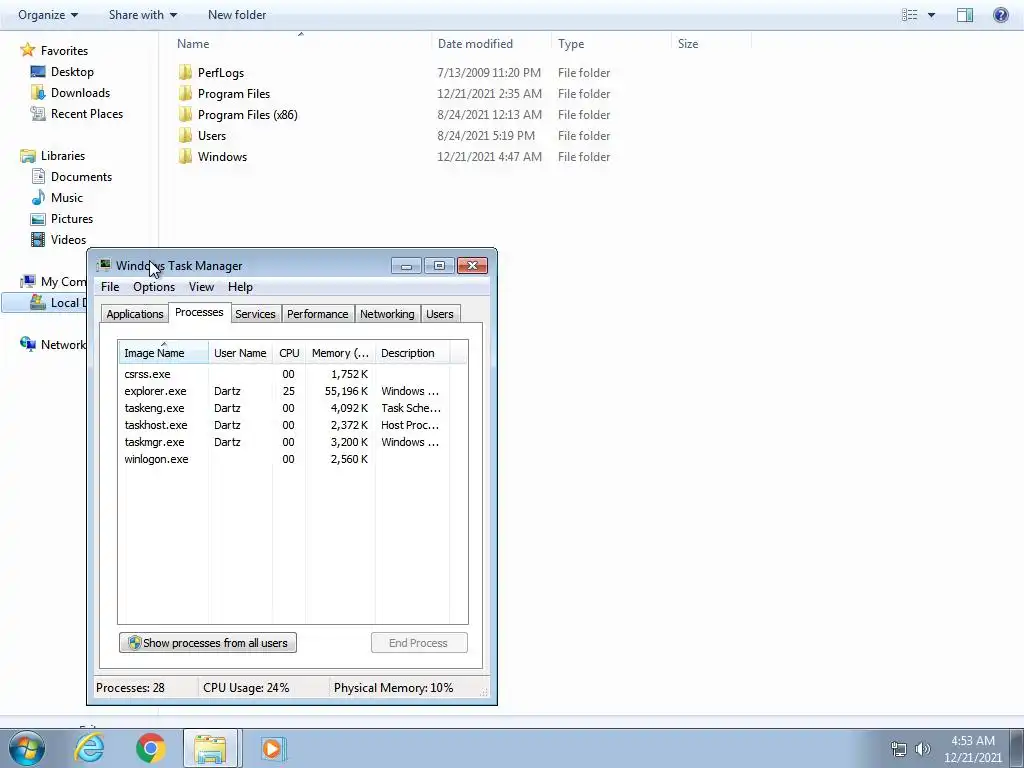Viewport: 1024px width, 768px height.
Task: Open Task Manager View menu
Action: click(201, 287)
